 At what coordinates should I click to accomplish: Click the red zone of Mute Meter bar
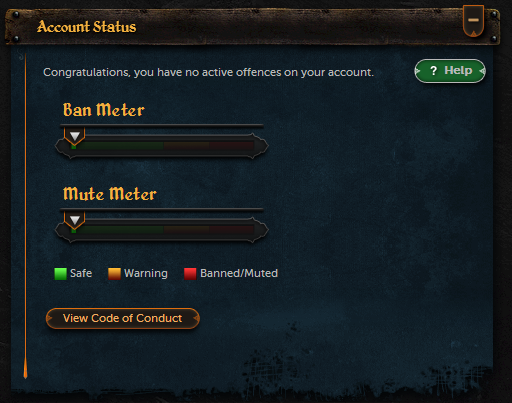coord(232,230)
